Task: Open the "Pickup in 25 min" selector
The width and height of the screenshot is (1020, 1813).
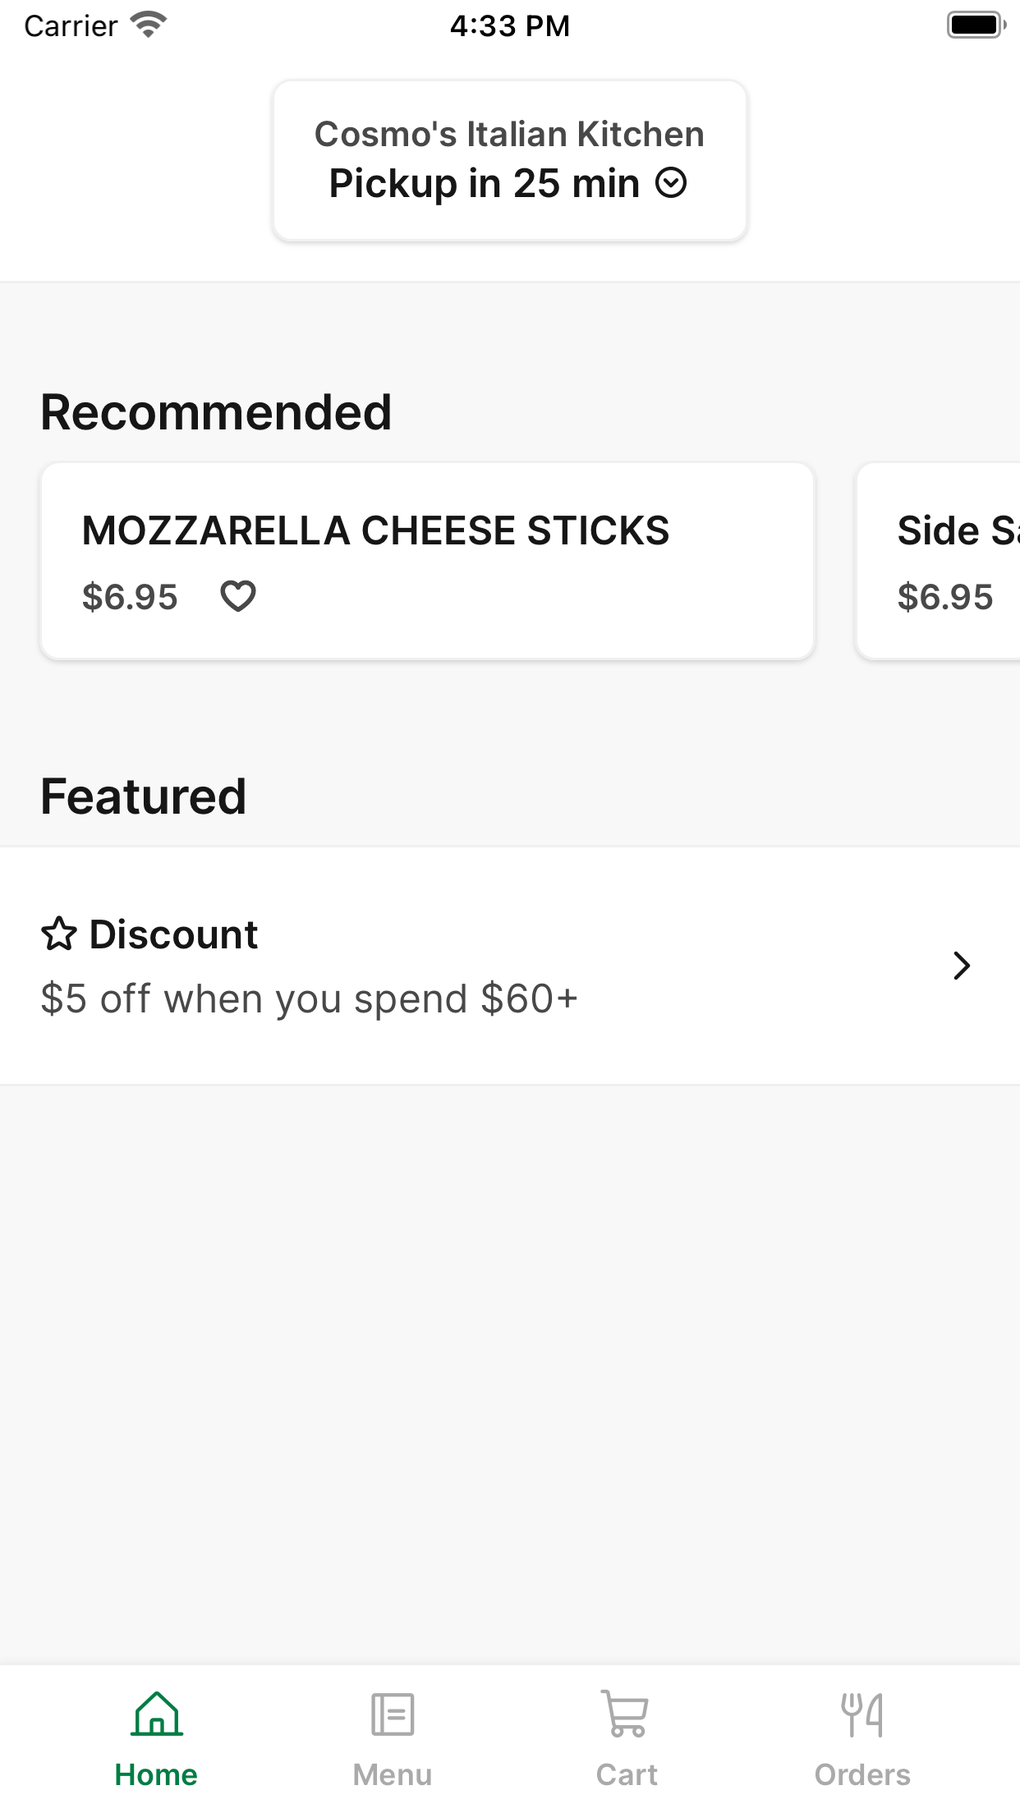Action: (x=485, y=184)
